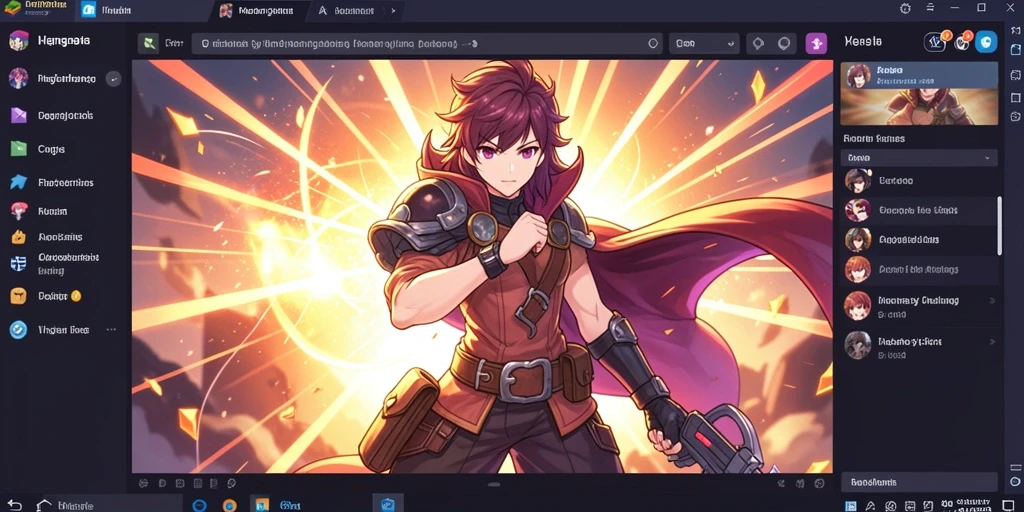Click the slider handle below the main artwork
Image resolution: width=1024 pixels, height=512 pixels.
(494, 484)
